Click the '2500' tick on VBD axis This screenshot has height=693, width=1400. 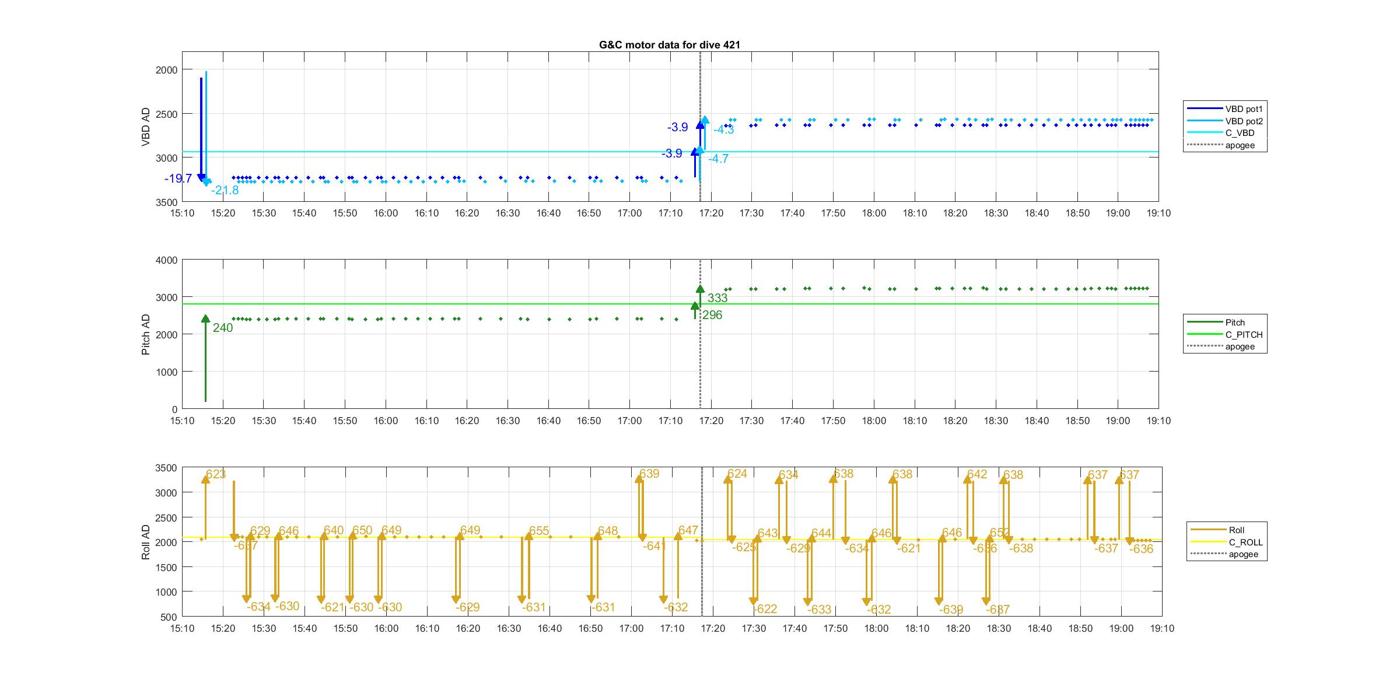[x=166, y=114]
